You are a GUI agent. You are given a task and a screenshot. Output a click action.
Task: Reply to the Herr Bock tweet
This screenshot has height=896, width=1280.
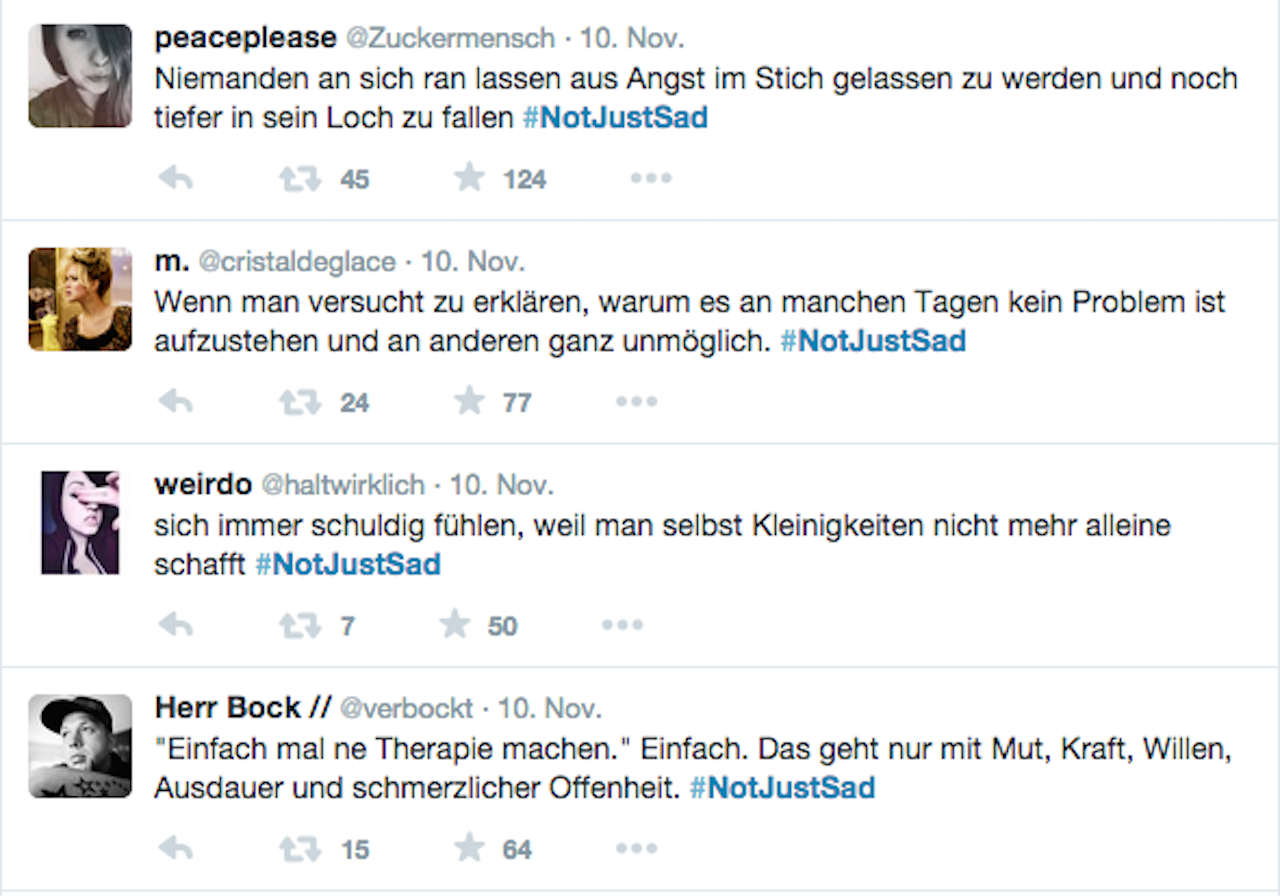coord(176,850)
